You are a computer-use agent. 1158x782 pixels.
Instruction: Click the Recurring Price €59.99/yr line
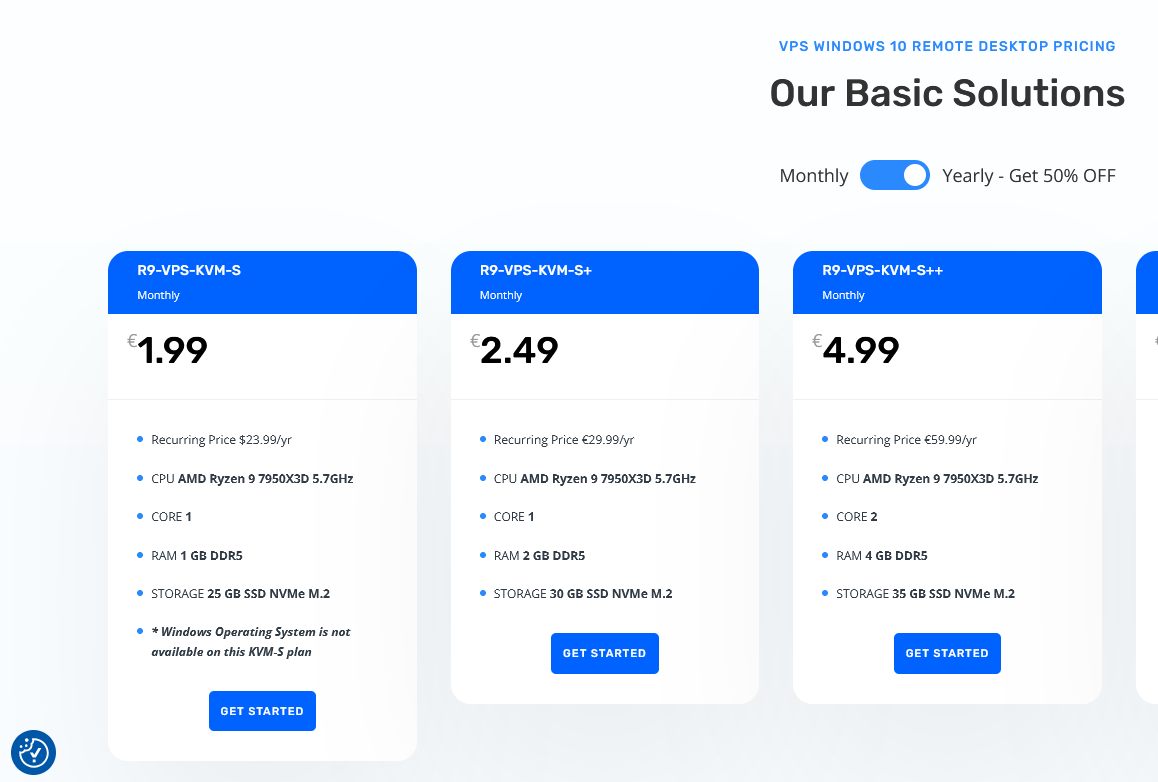[906, 439]
